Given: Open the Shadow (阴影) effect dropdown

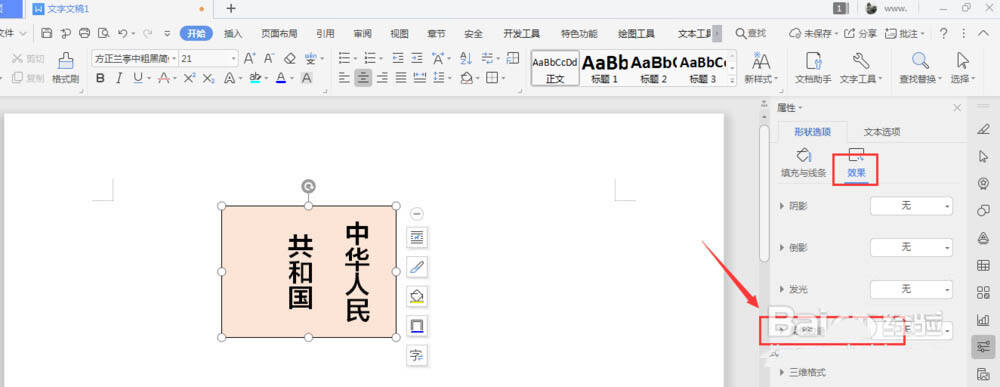Looking at the screenshot, I should 911,206.
